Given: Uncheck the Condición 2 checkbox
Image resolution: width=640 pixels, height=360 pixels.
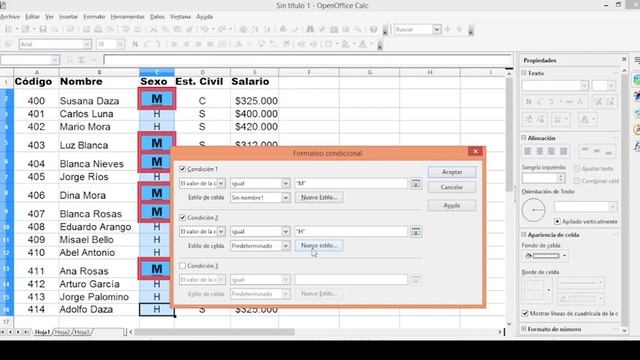Looking at the screenshot, I should 182,217.
